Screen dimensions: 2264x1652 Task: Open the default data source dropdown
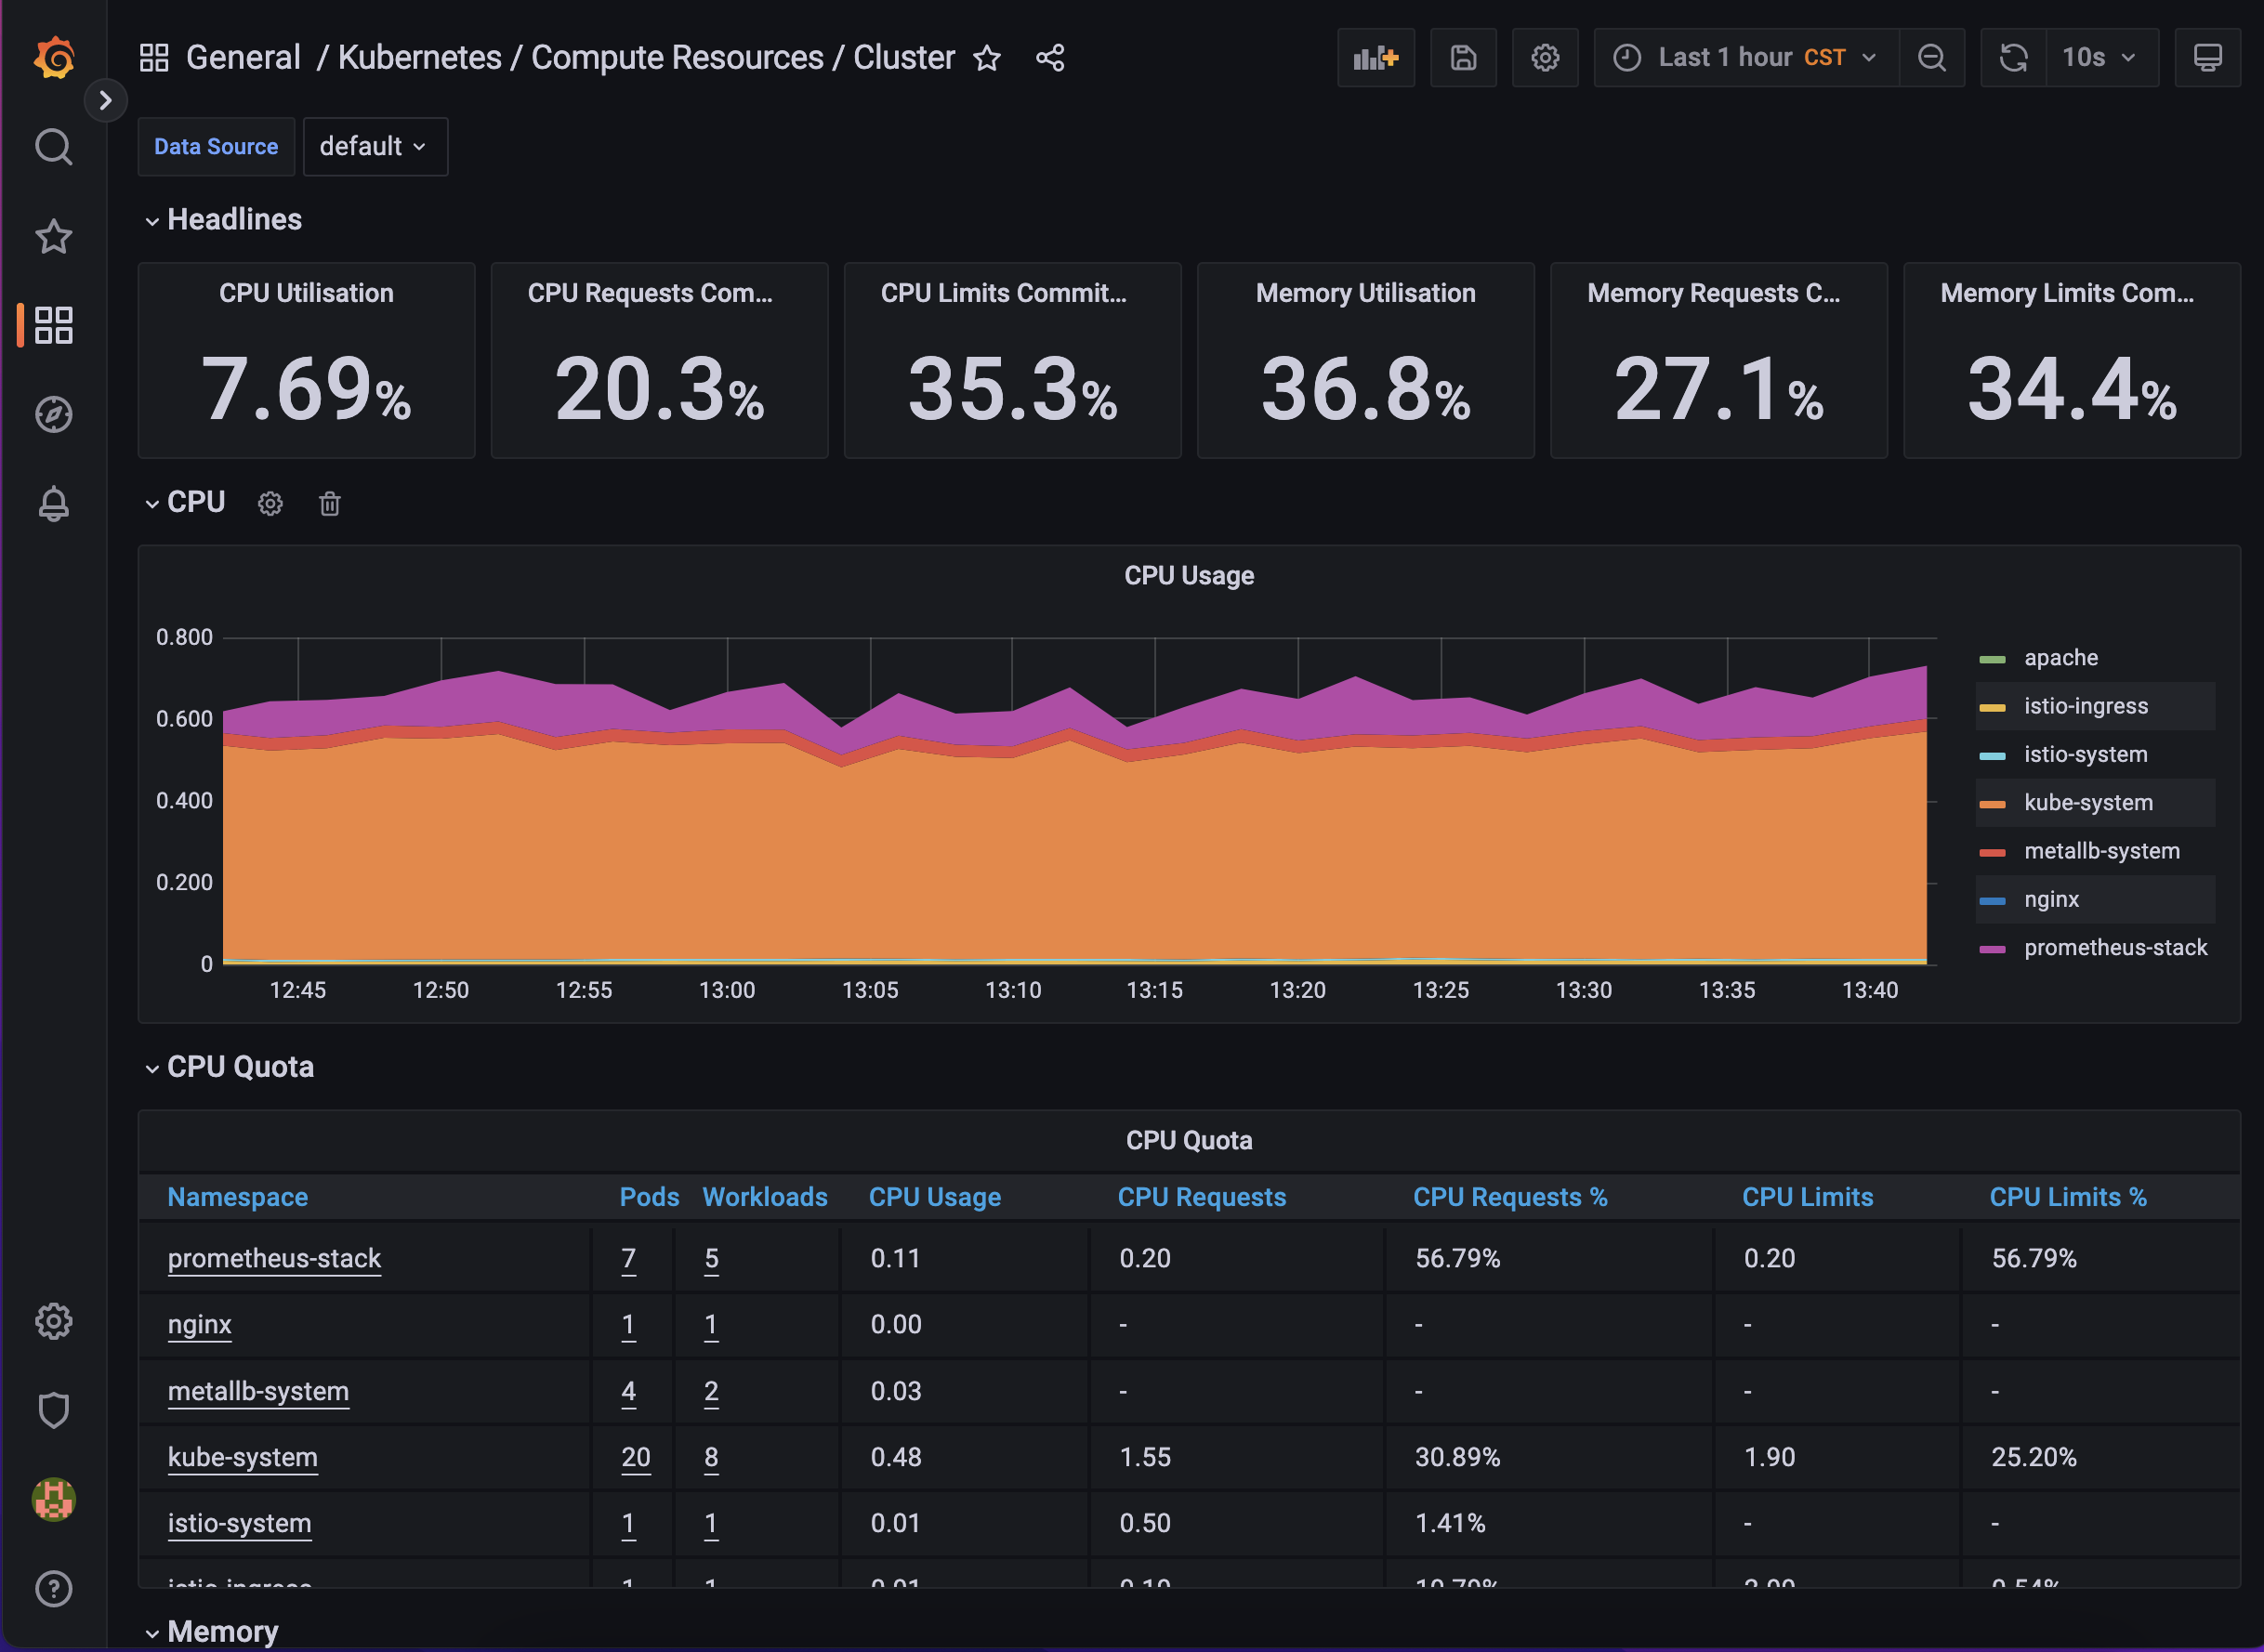[374, 147]
